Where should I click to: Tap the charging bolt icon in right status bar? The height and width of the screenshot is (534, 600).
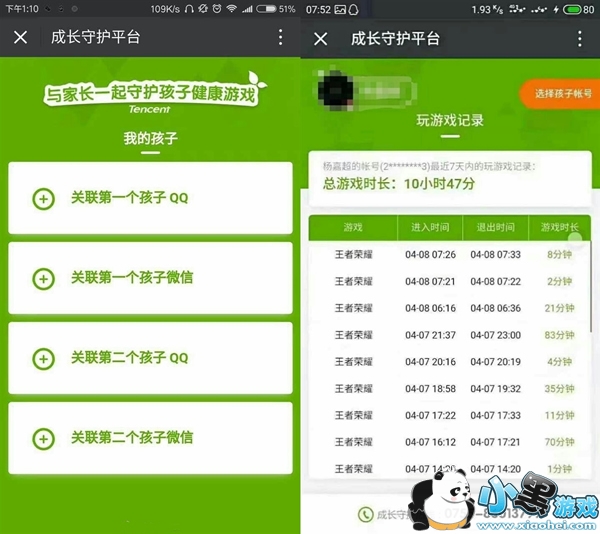coord(556,9)
